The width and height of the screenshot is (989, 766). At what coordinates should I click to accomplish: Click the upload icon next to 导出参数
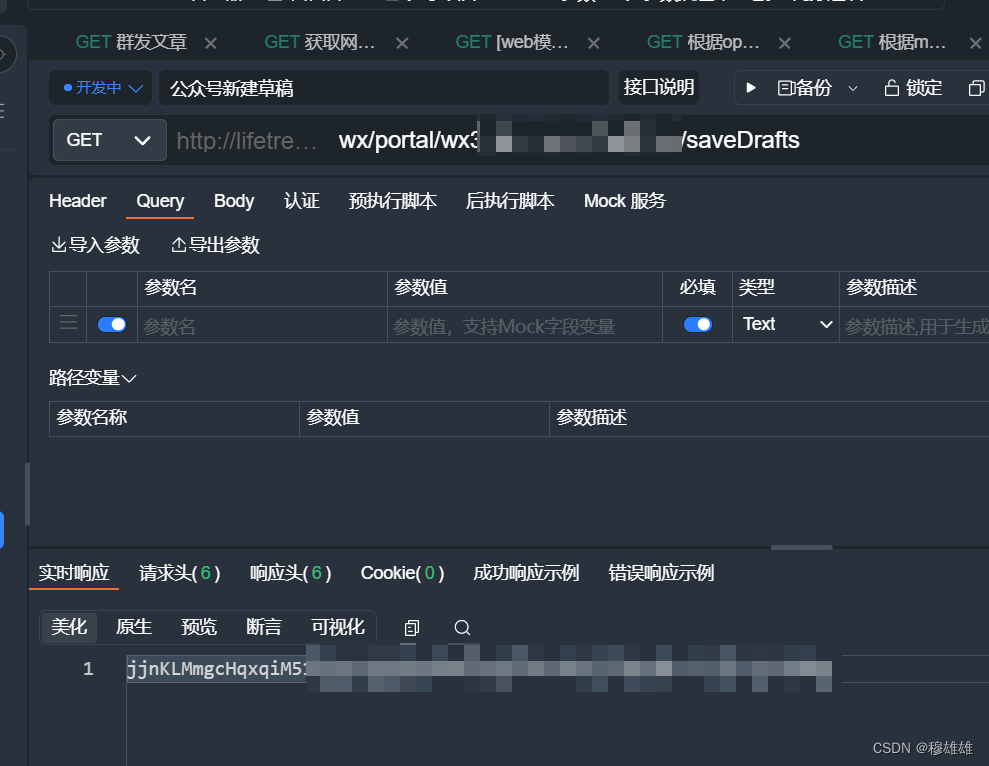coord(176,244)
